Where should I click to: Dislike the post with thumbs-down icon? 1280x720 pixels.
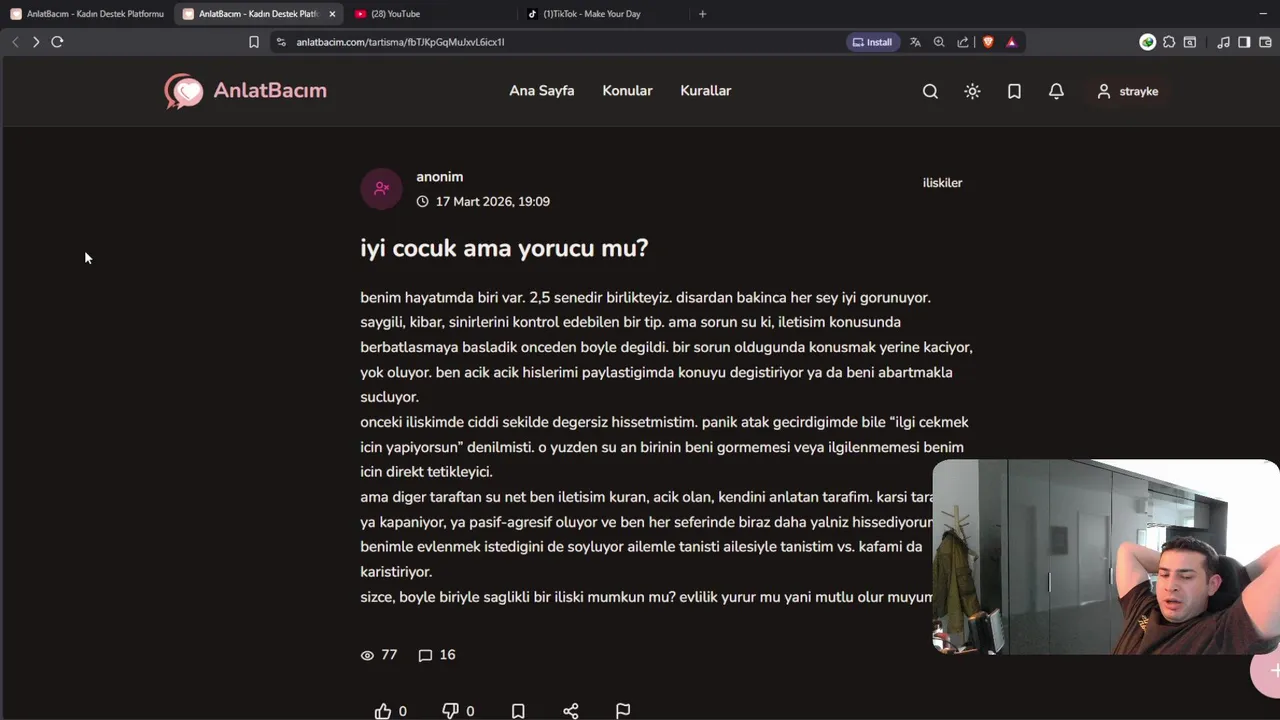point(450,711)
